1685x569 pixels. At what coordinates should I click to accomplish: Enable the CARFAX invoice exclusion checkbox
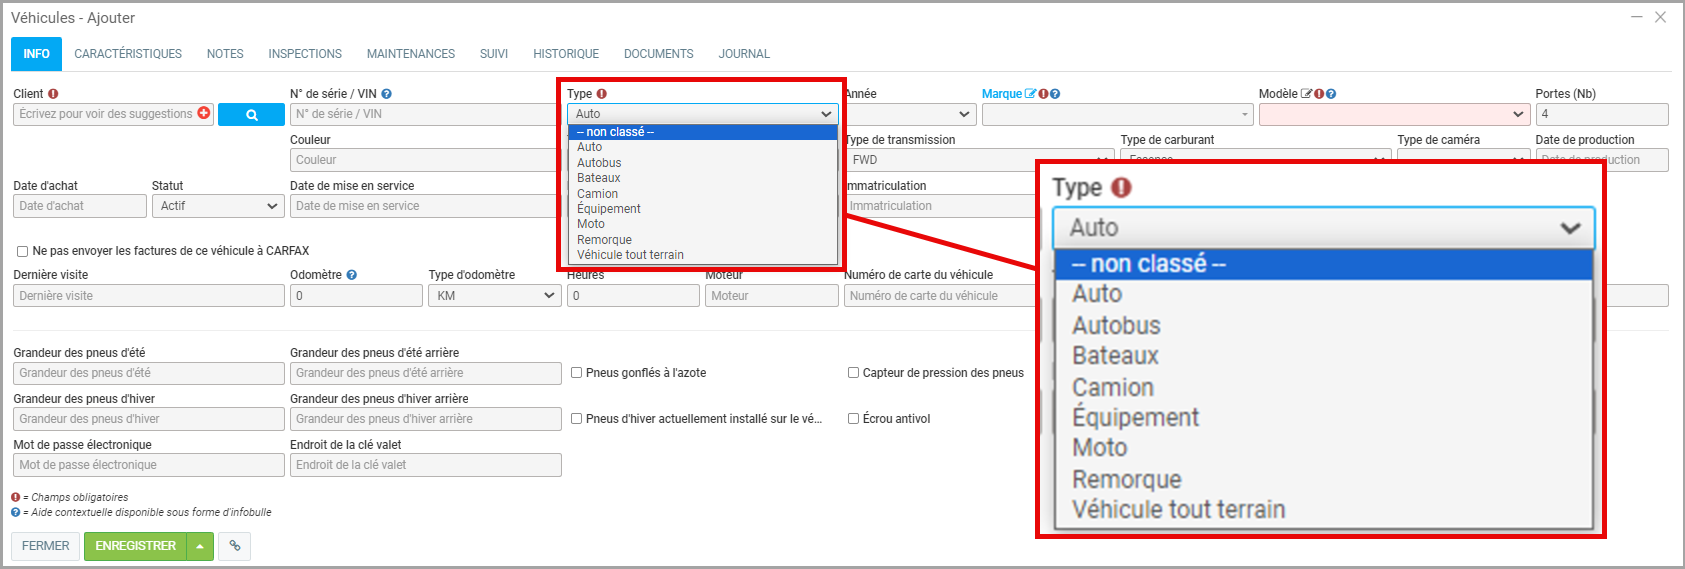[22, 251]
